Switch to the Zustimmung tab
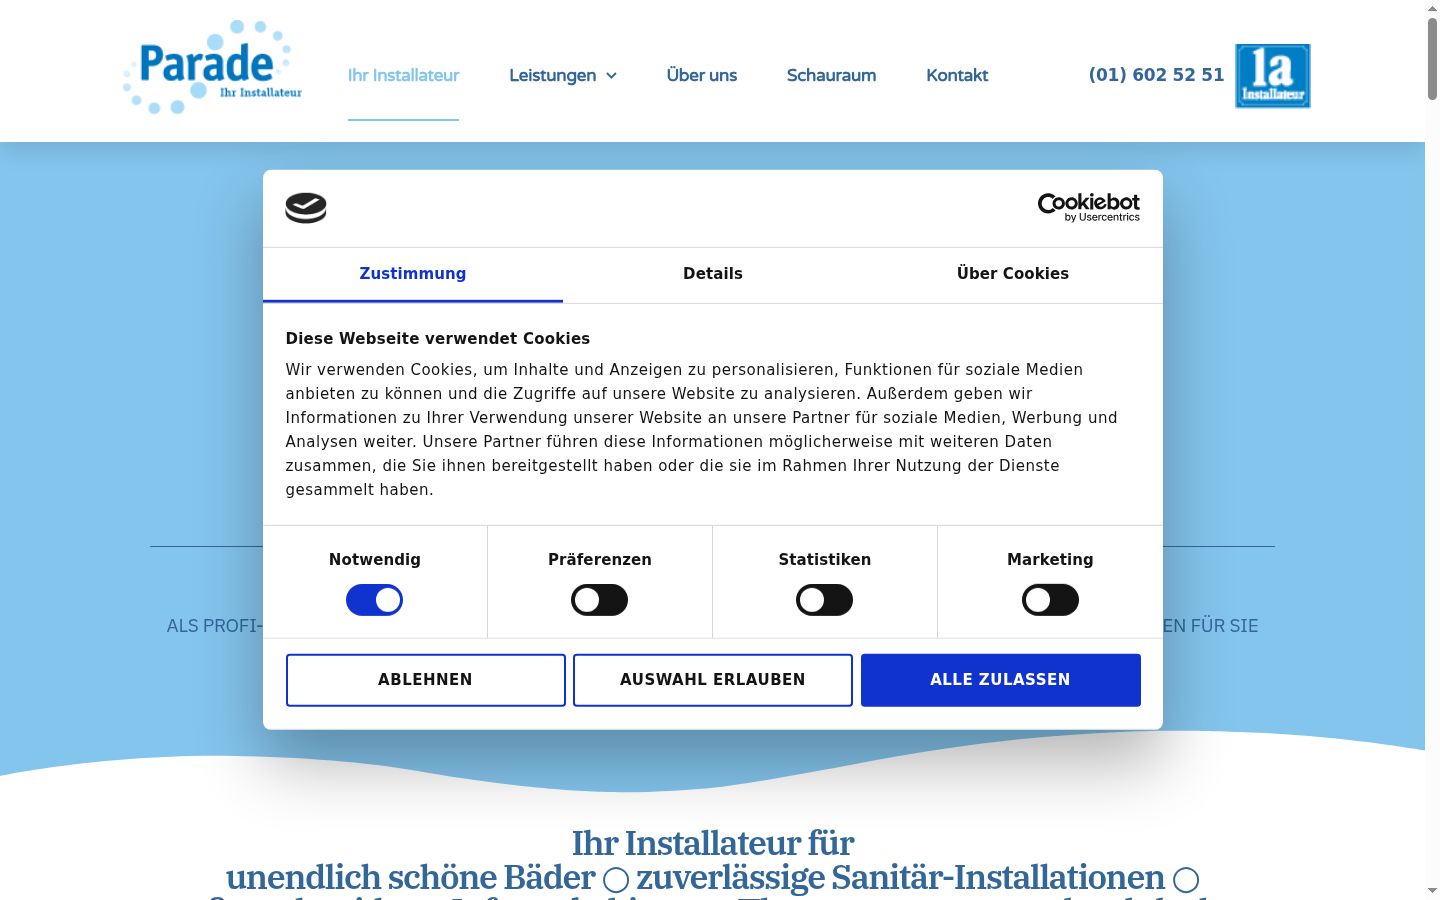1440x900 pixels. coord(413,274)
